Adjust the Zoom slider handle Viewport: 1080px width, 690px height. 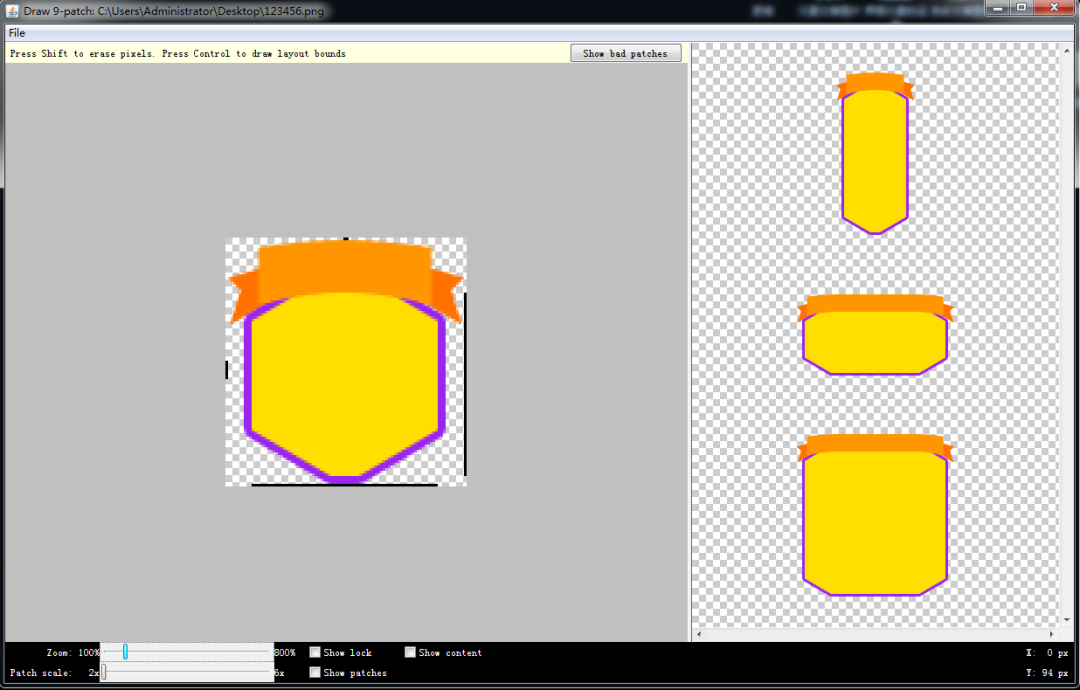click(x=125, y=651)
